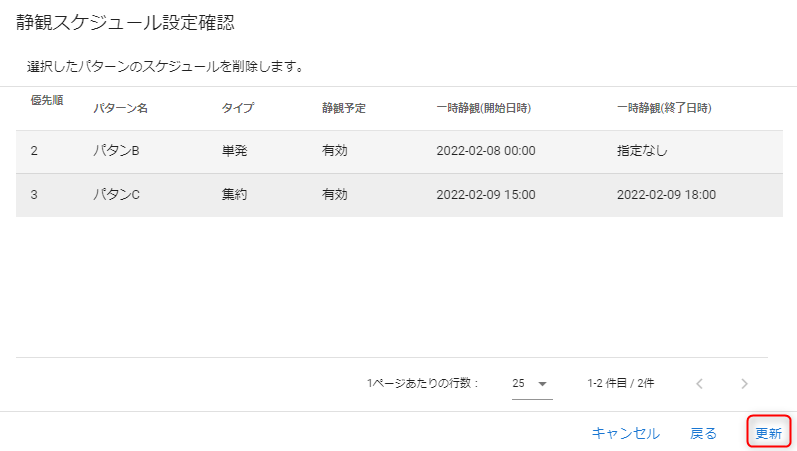Viewport: 797px width, 451px height.
Task: Click the 指定なし end time cell
Action: (642, 151)
